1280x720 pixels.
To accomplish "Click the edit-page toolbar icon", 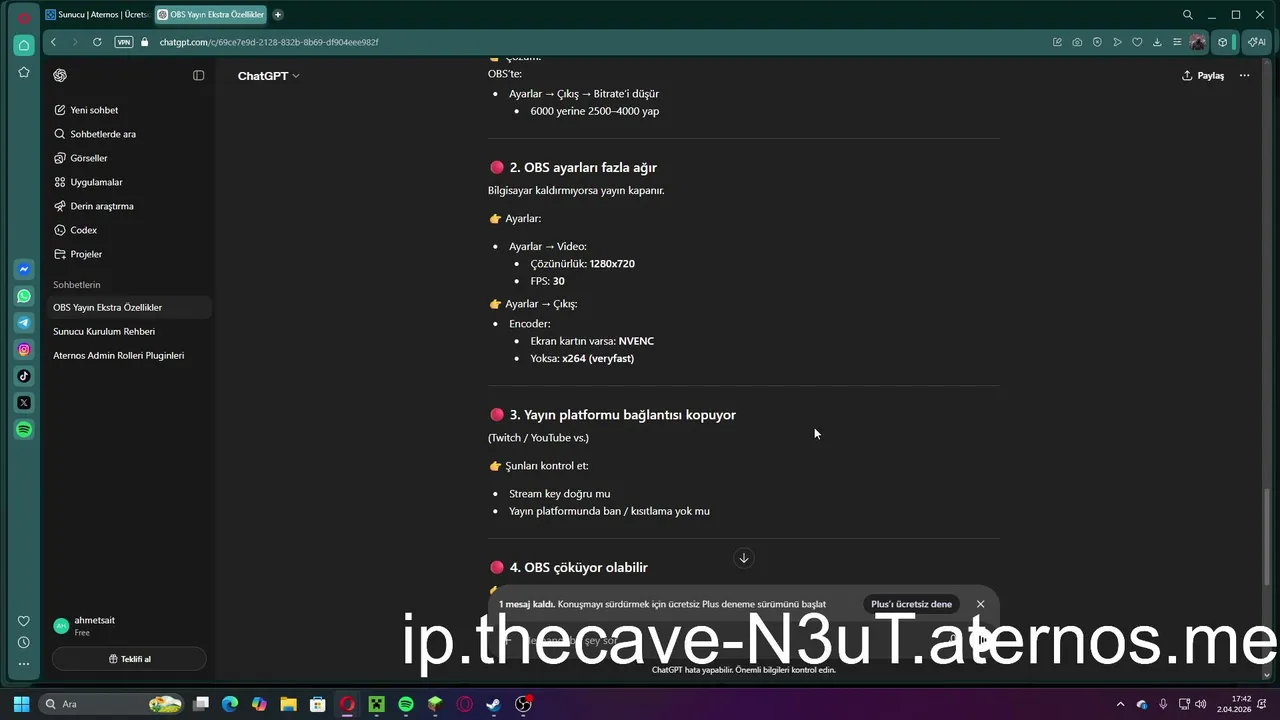I will pyautogui.click(x=1057, y=42).
